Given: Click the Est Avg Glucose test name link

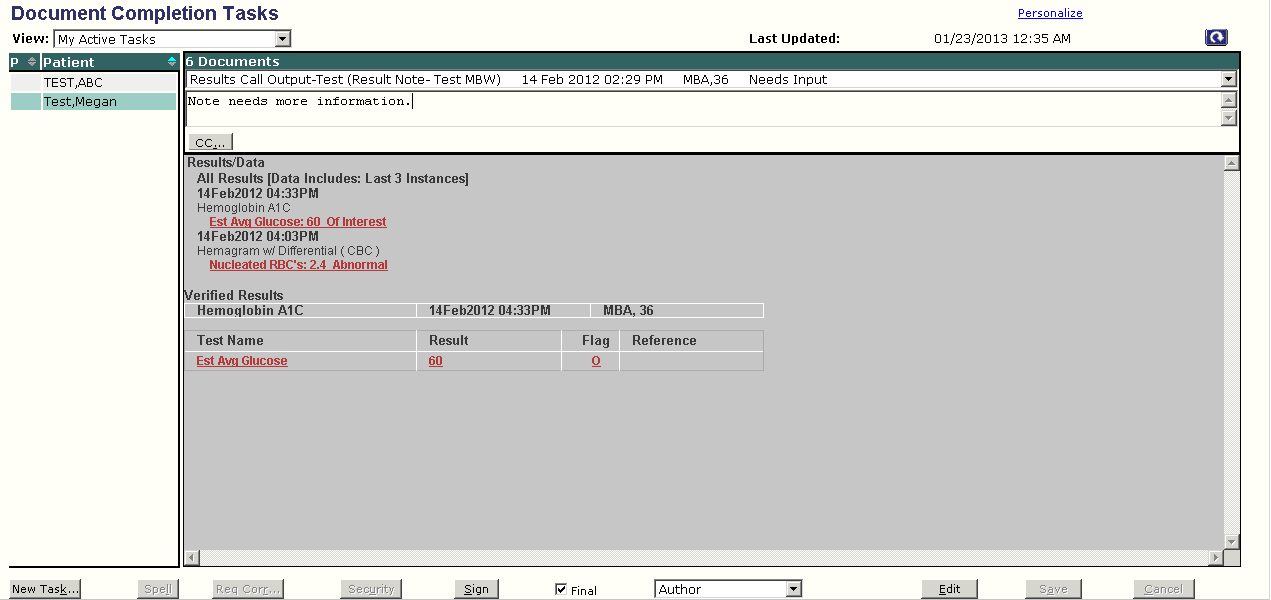Looking at the screenshot, I should point(241,361).
